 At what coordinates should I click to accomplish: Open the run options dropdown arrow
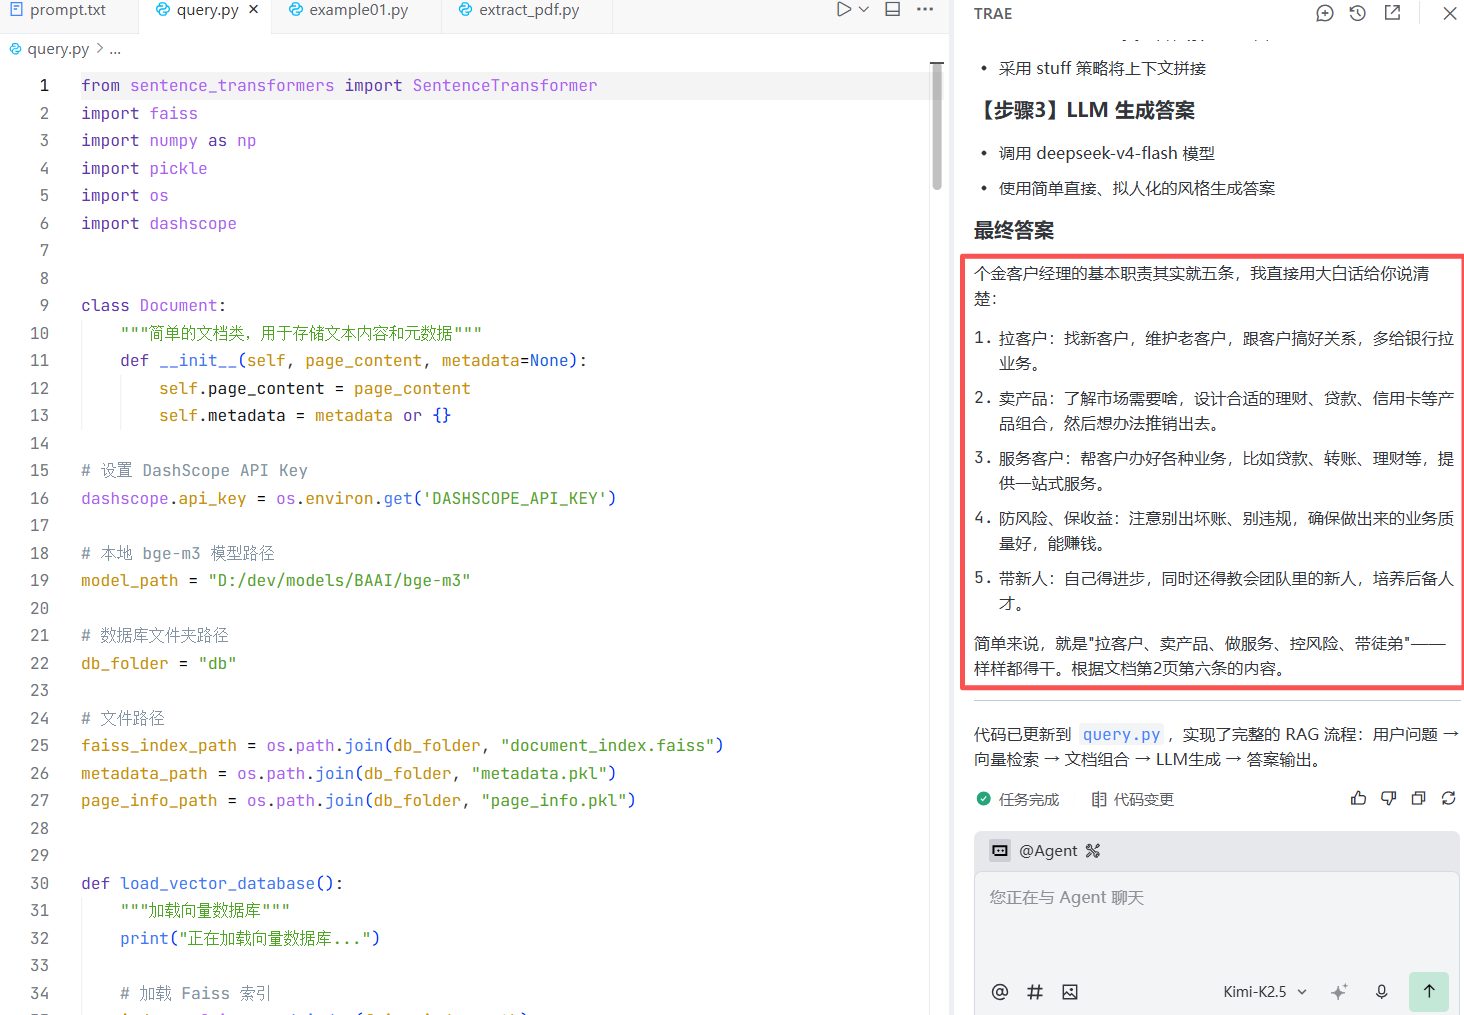(x=864, y=10)
